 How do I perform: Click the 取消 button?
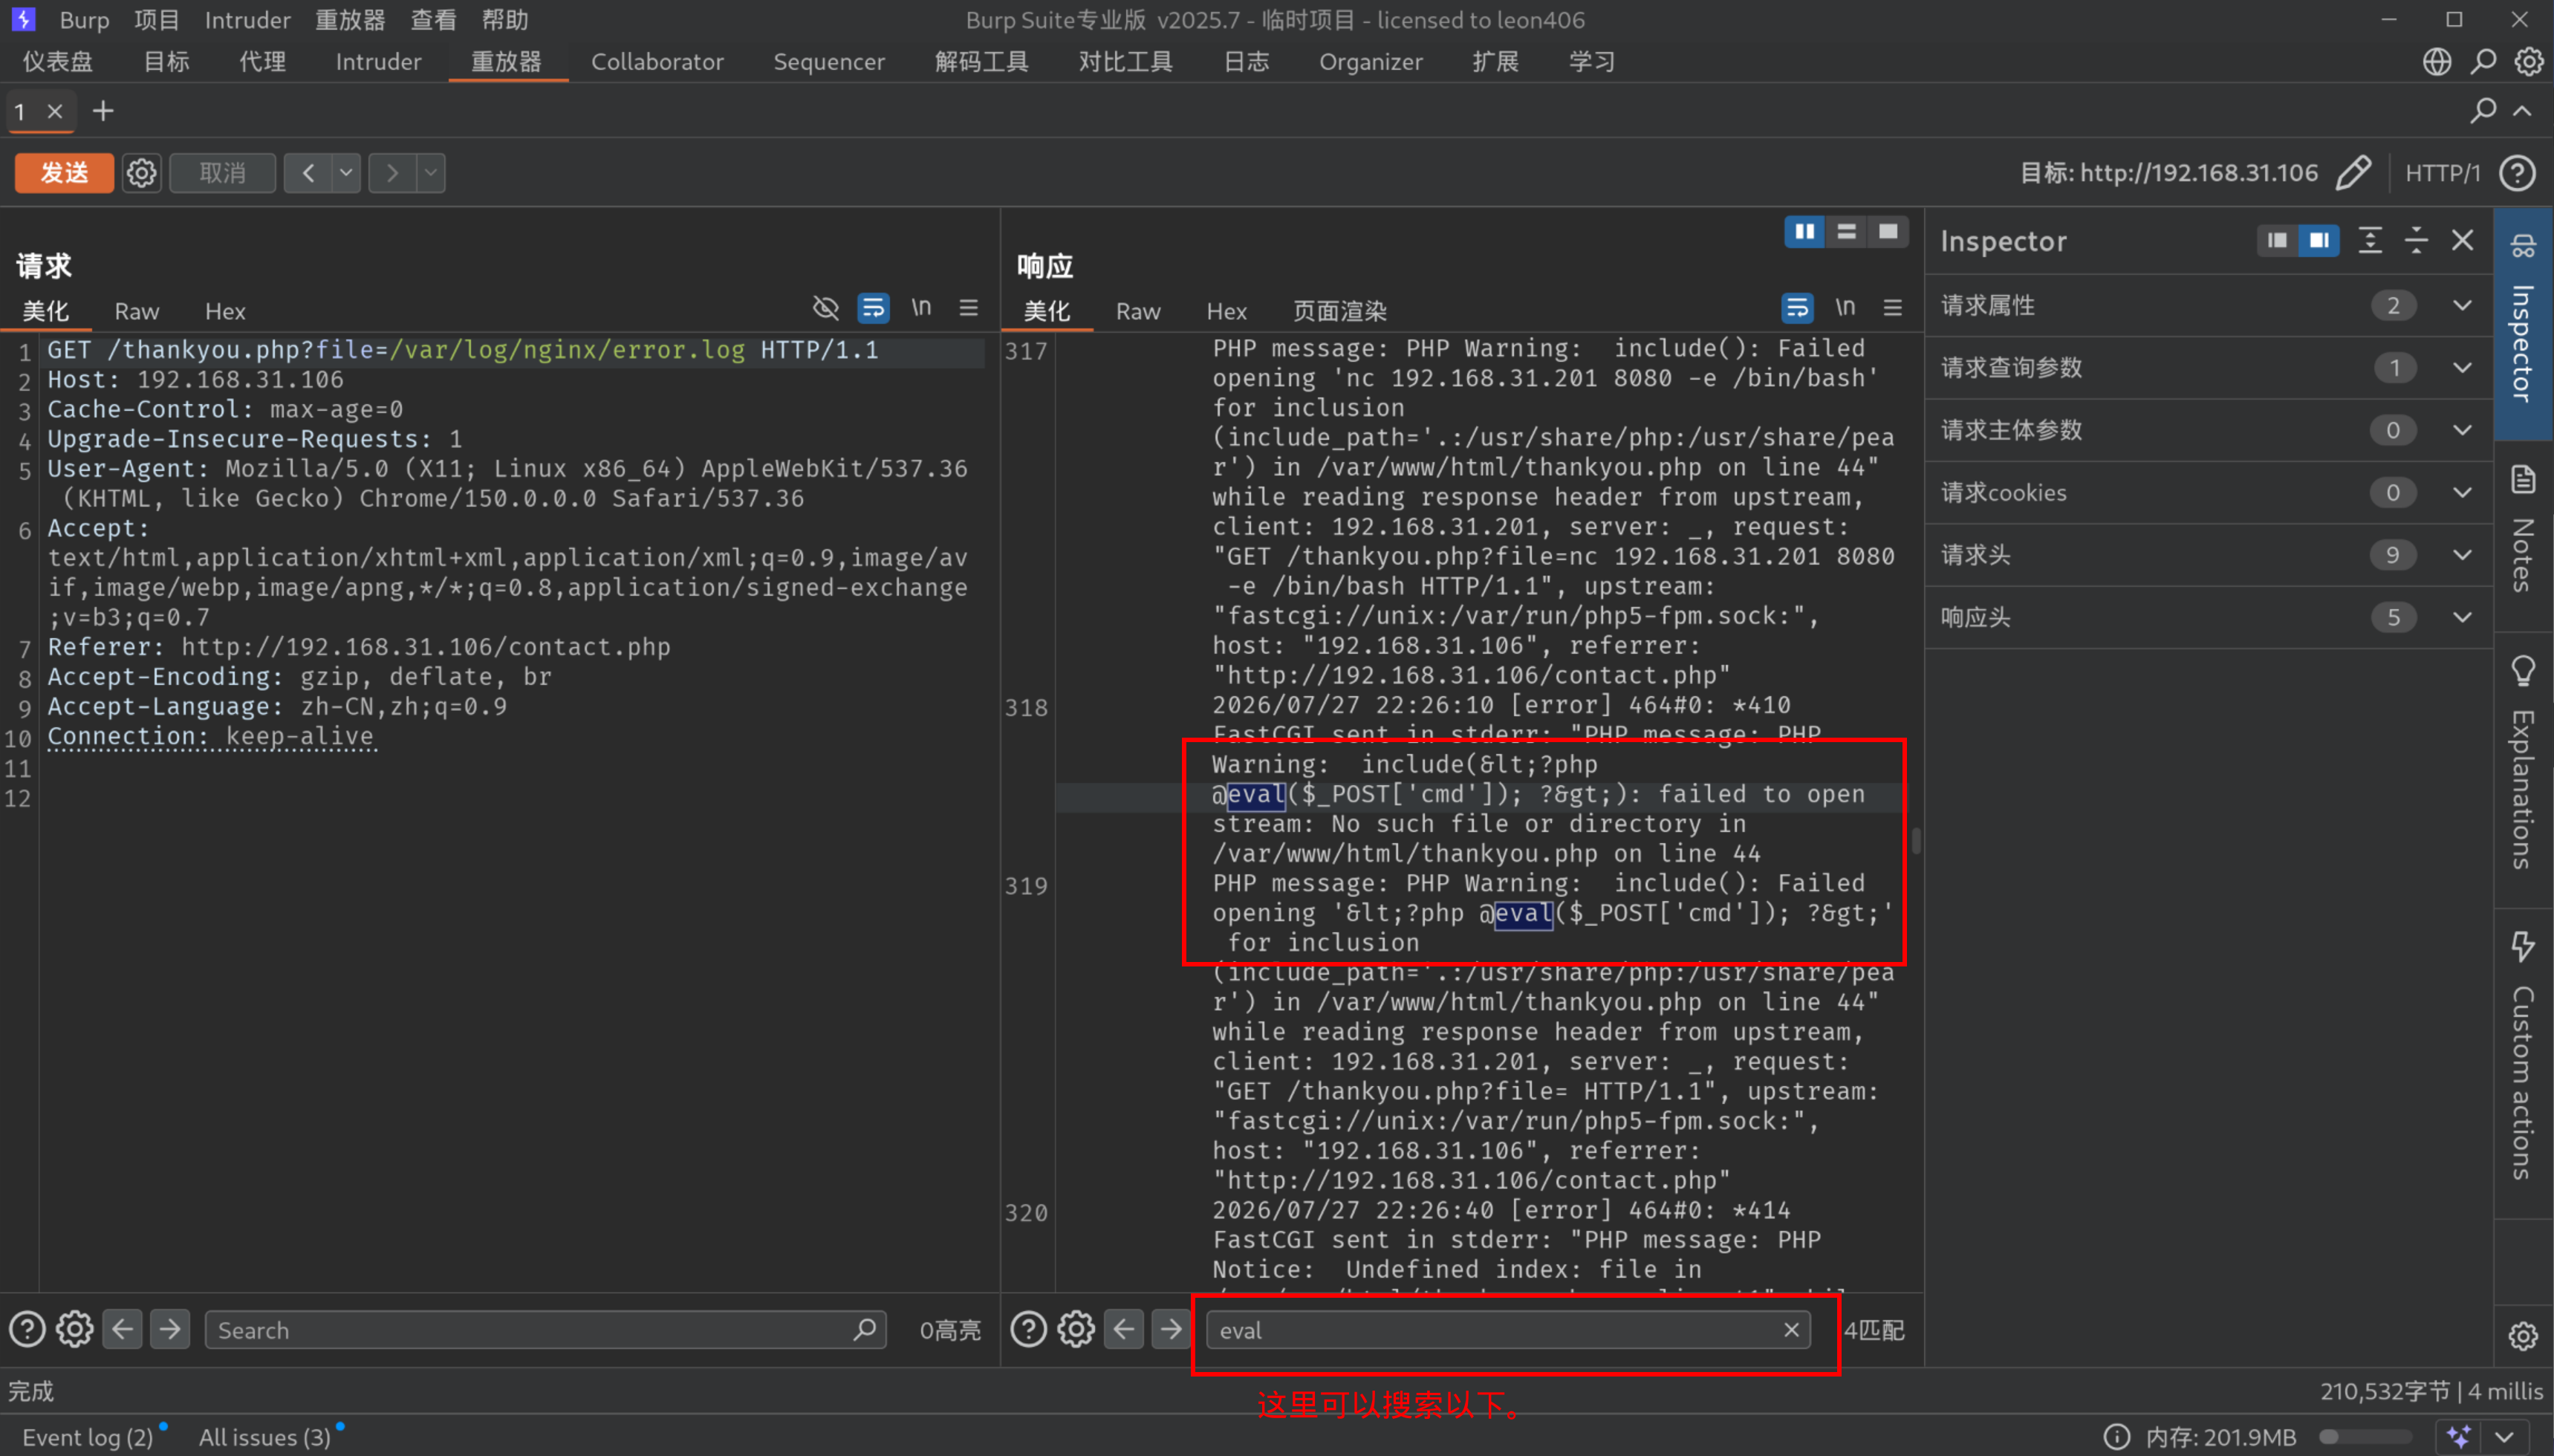pyautogui.click(x=222, y=173)
